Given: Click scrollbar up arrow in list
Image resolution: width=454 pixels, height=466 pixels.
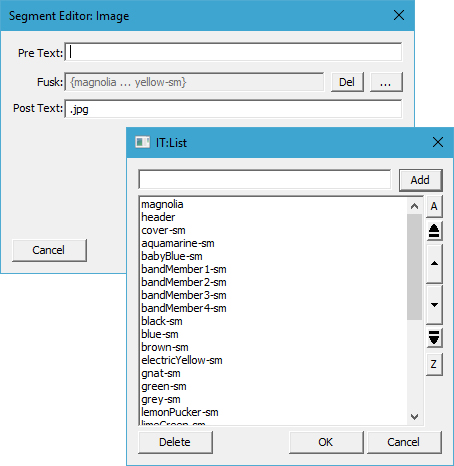Looking at the screenshot, I should click(414, 206).
